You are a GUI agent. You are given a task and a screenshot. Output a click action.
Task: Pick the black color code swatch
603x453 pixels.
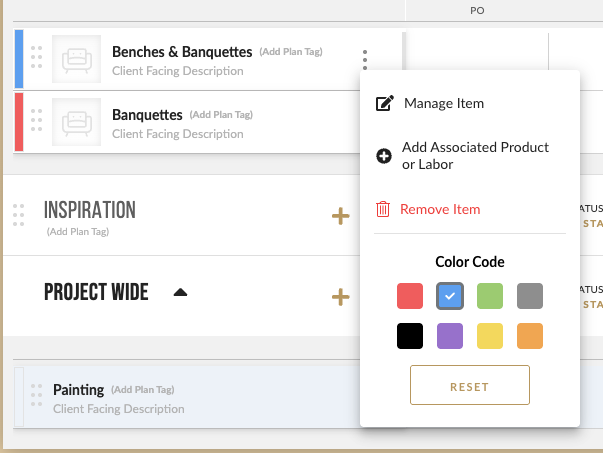pyautogui.click(x=410, y=336)
